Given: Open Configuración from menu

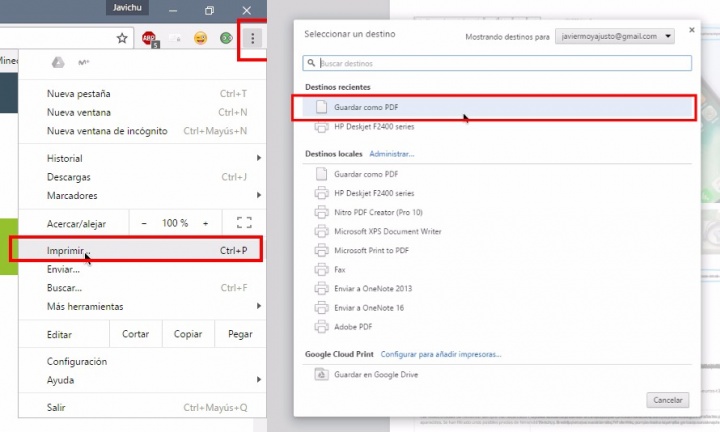Looking at the screenshot, I should pyautogui.click(x=142, y=361).
